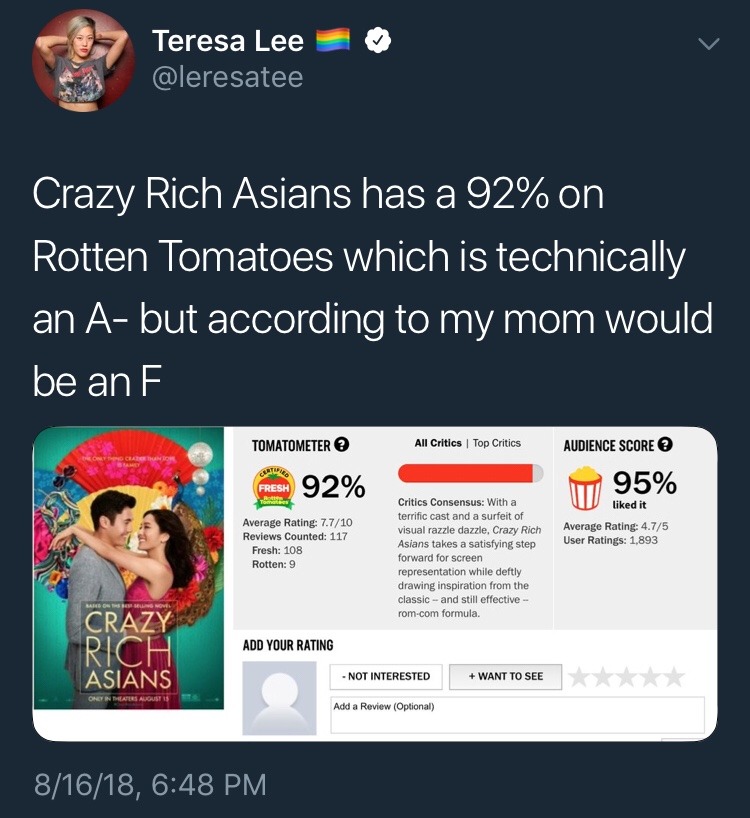Click the rainbow flag emoji

pyautogui.click(x=333, y=40)
